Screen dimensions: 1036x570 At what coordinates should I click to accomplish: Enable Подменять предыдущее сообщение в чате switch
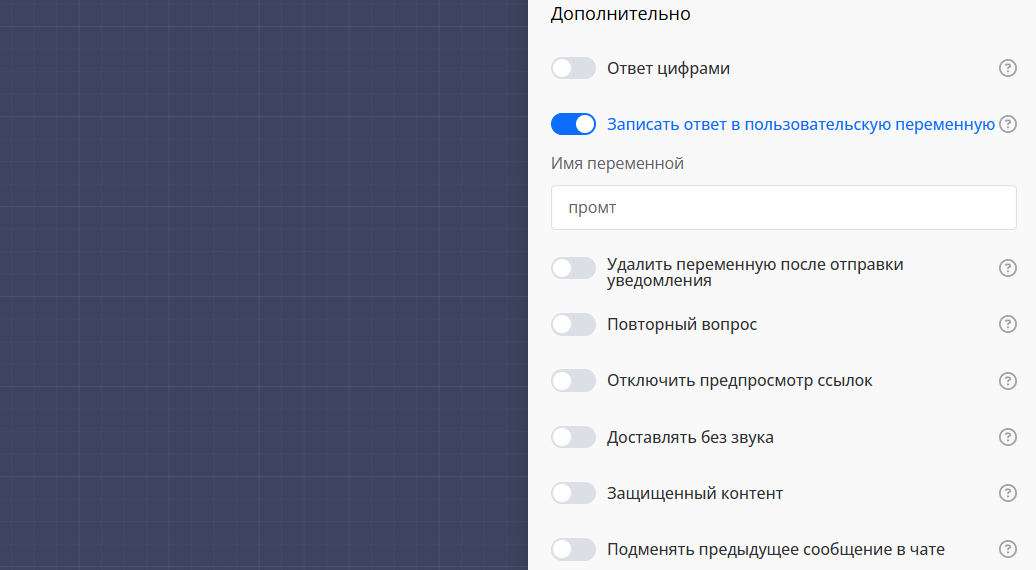[573, 549]
